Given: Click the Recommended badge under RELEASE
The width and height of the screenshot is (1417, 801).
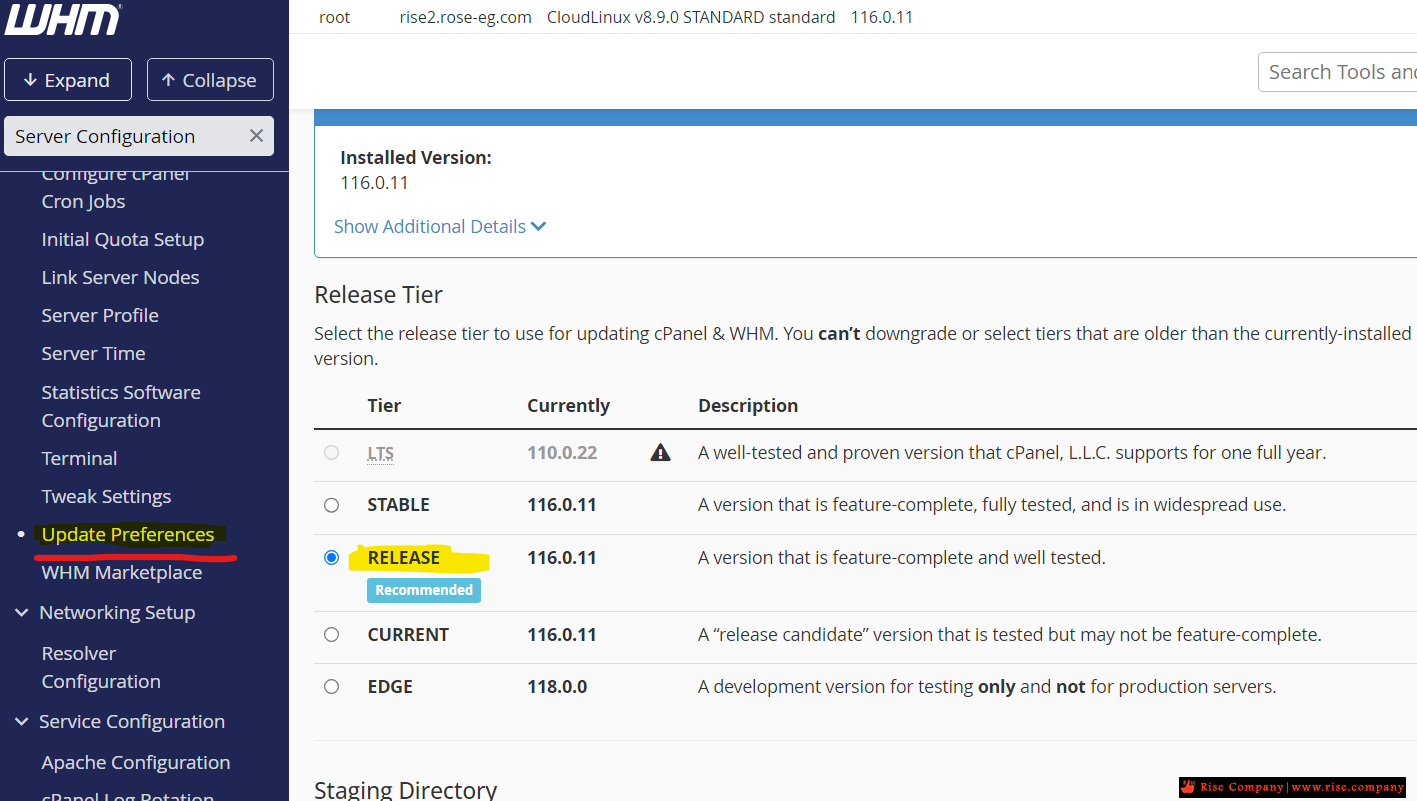Looking at the screenshot, I should tap(424, 590).
